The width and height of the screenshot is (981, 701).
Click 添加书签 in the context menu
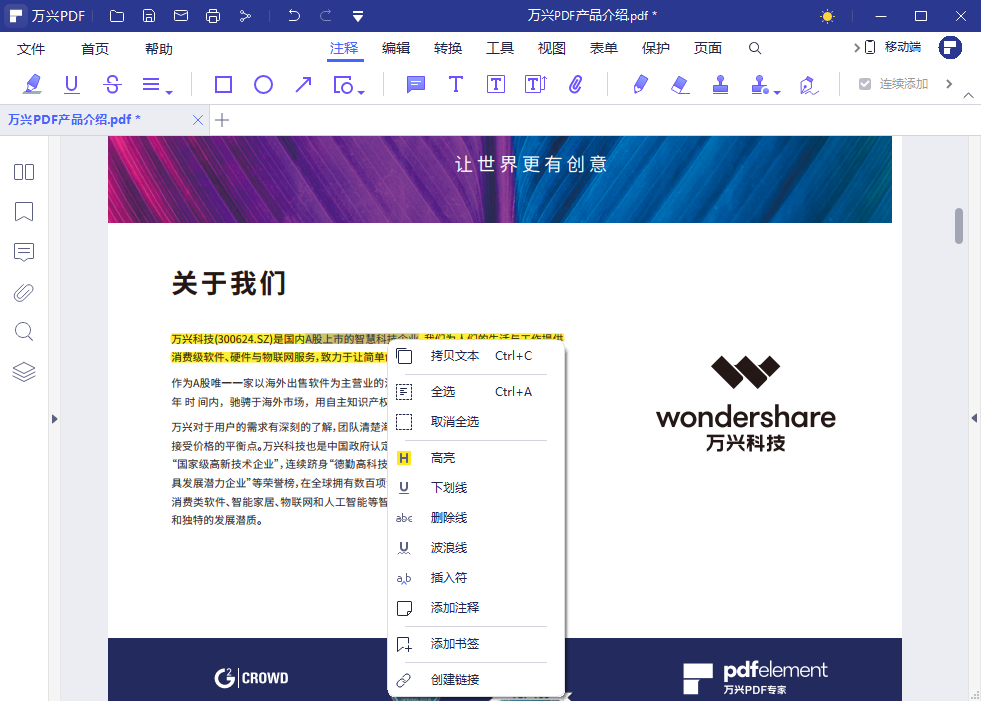454,644
